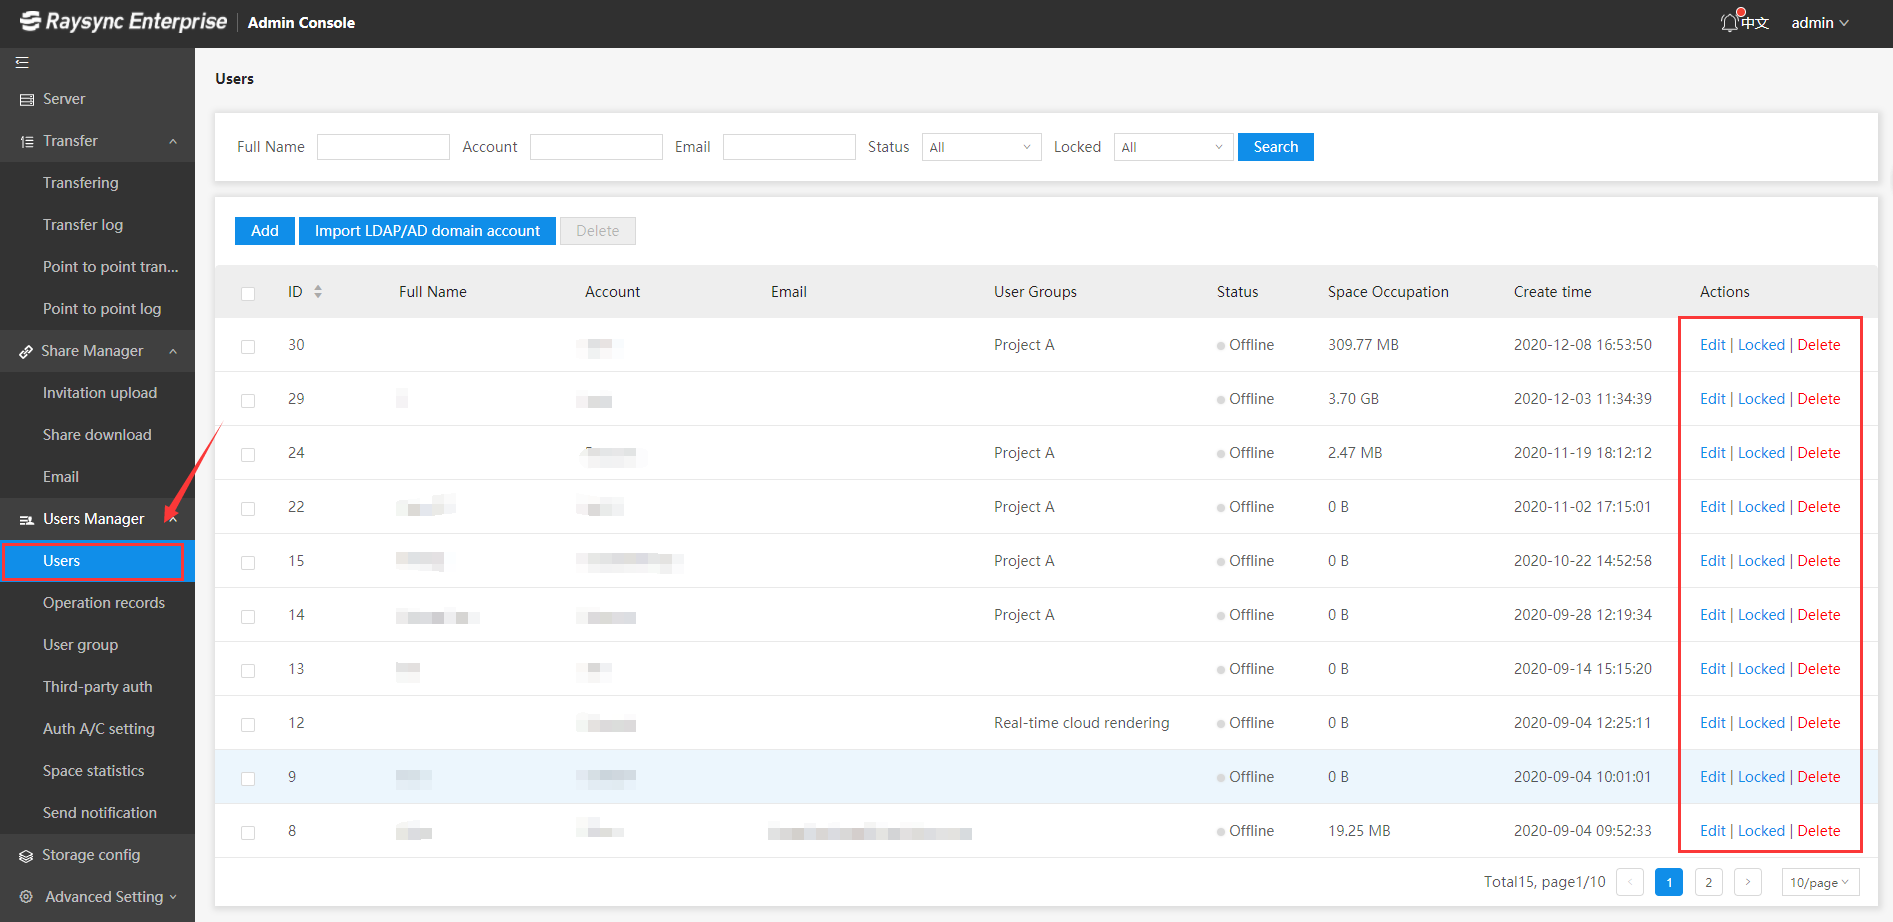Check the box for user ID 12
Screen dimensions: 1893x922
248,725
